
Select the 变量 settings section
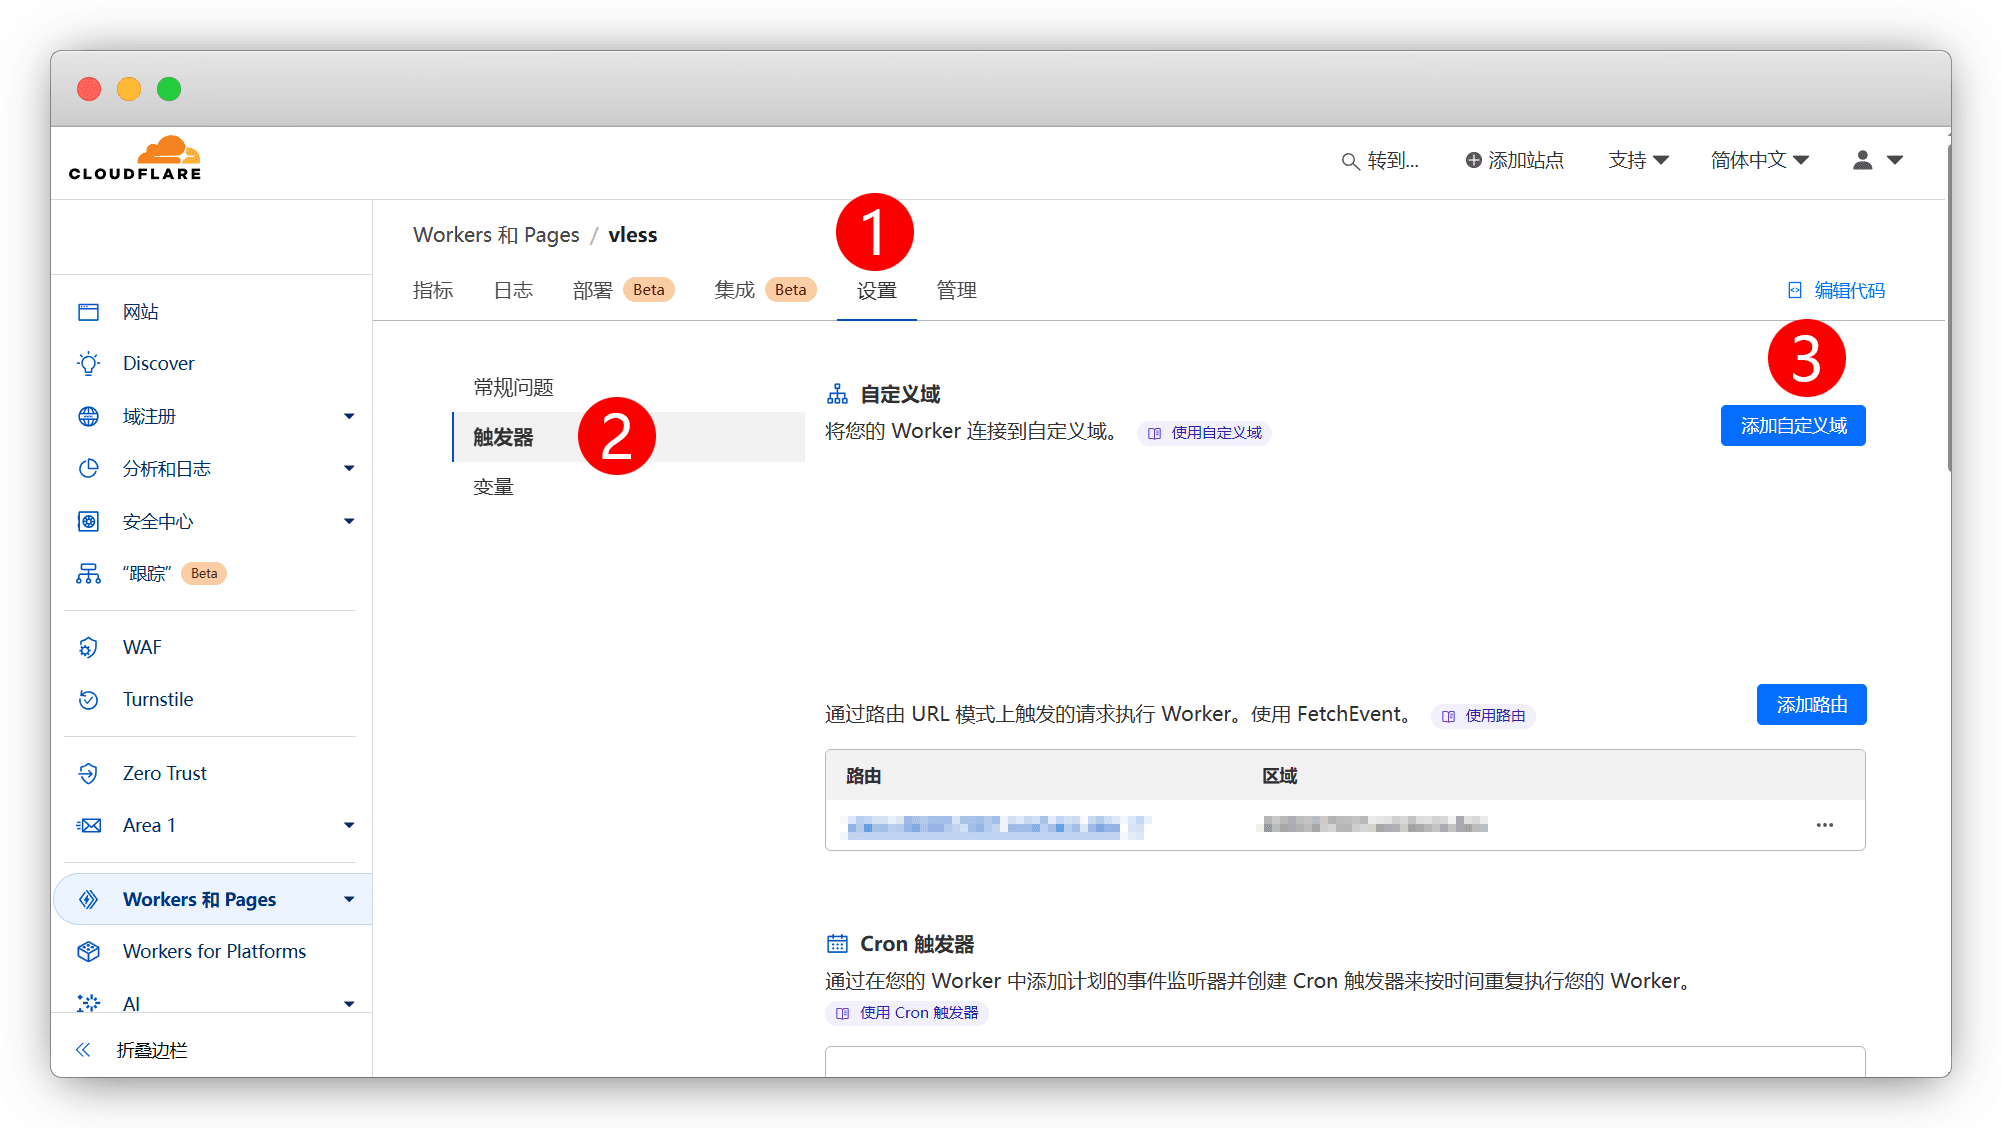tap(493, 487)
